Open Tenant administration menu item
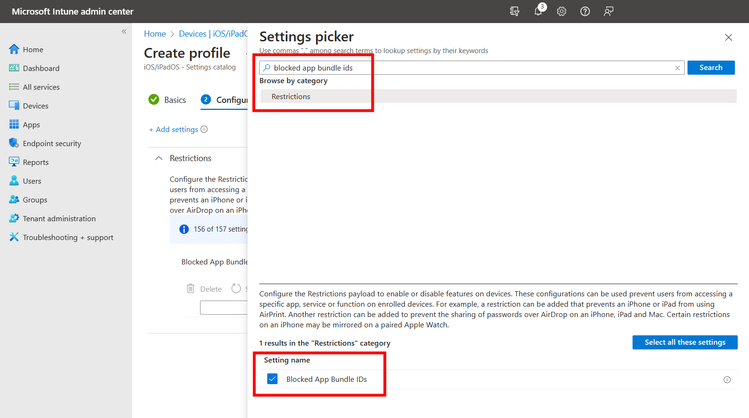Screen dimensions: 749x418 tap(59, 218)
